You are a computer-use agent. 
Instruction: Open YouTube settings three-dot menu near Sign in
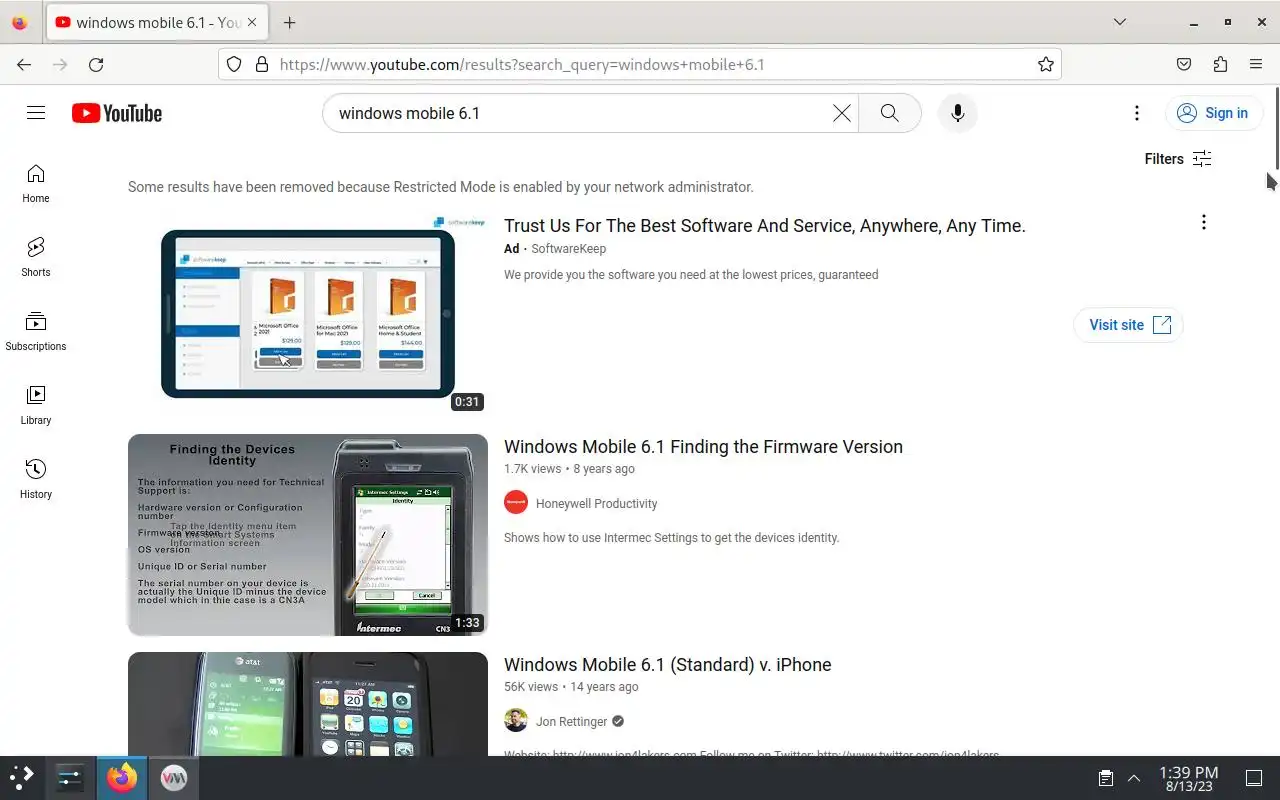click(x=1136, y=113)
